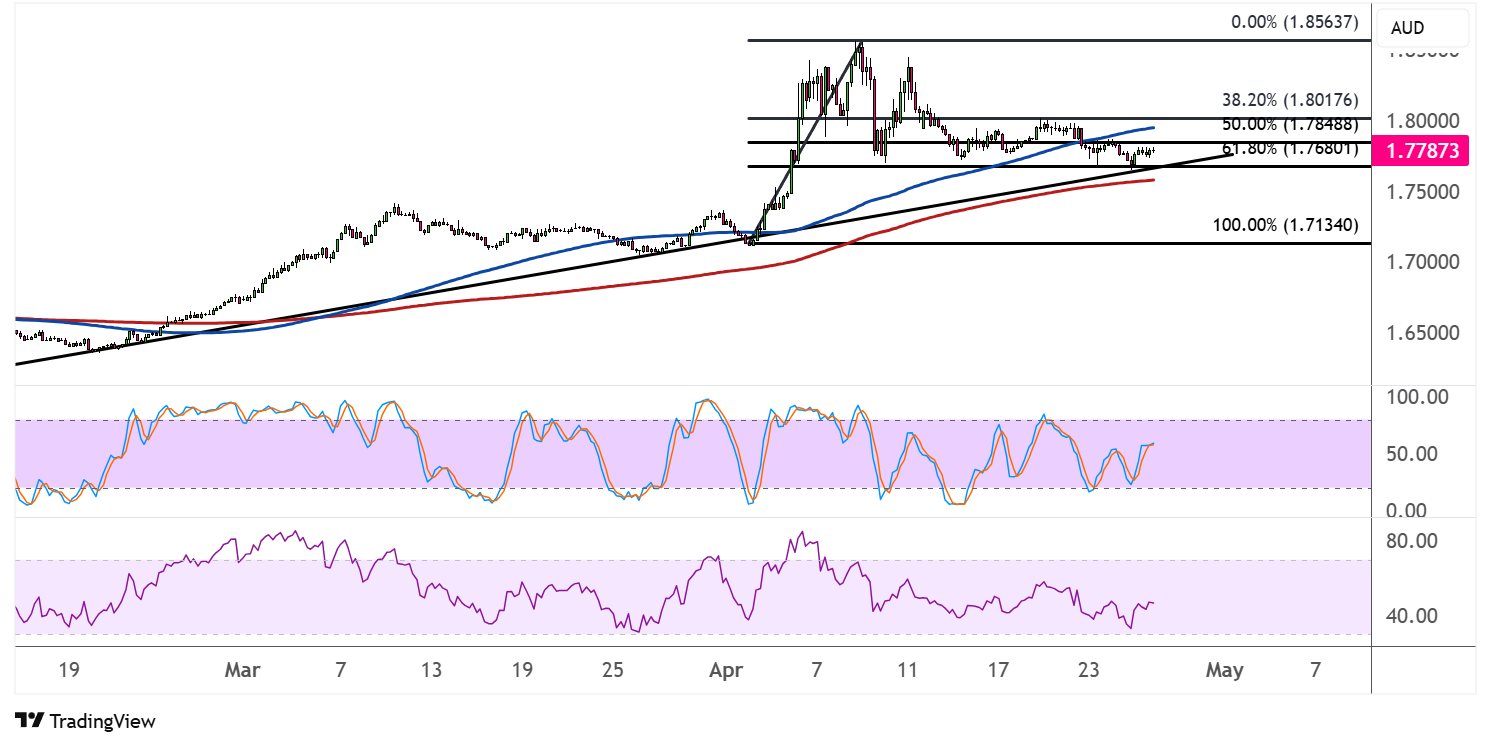
Task: Select the current price label 1.77873
Action: [1422, 151]
